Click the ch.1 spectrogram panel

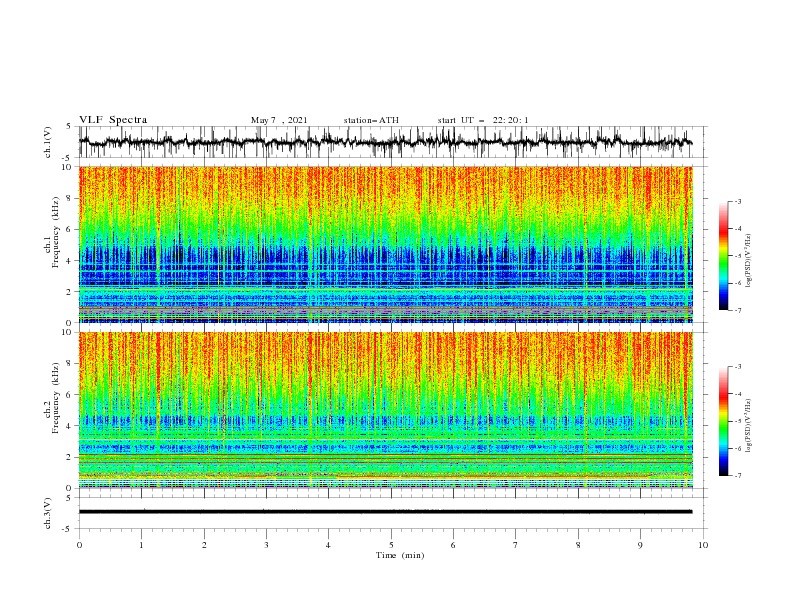pos(385,244)
